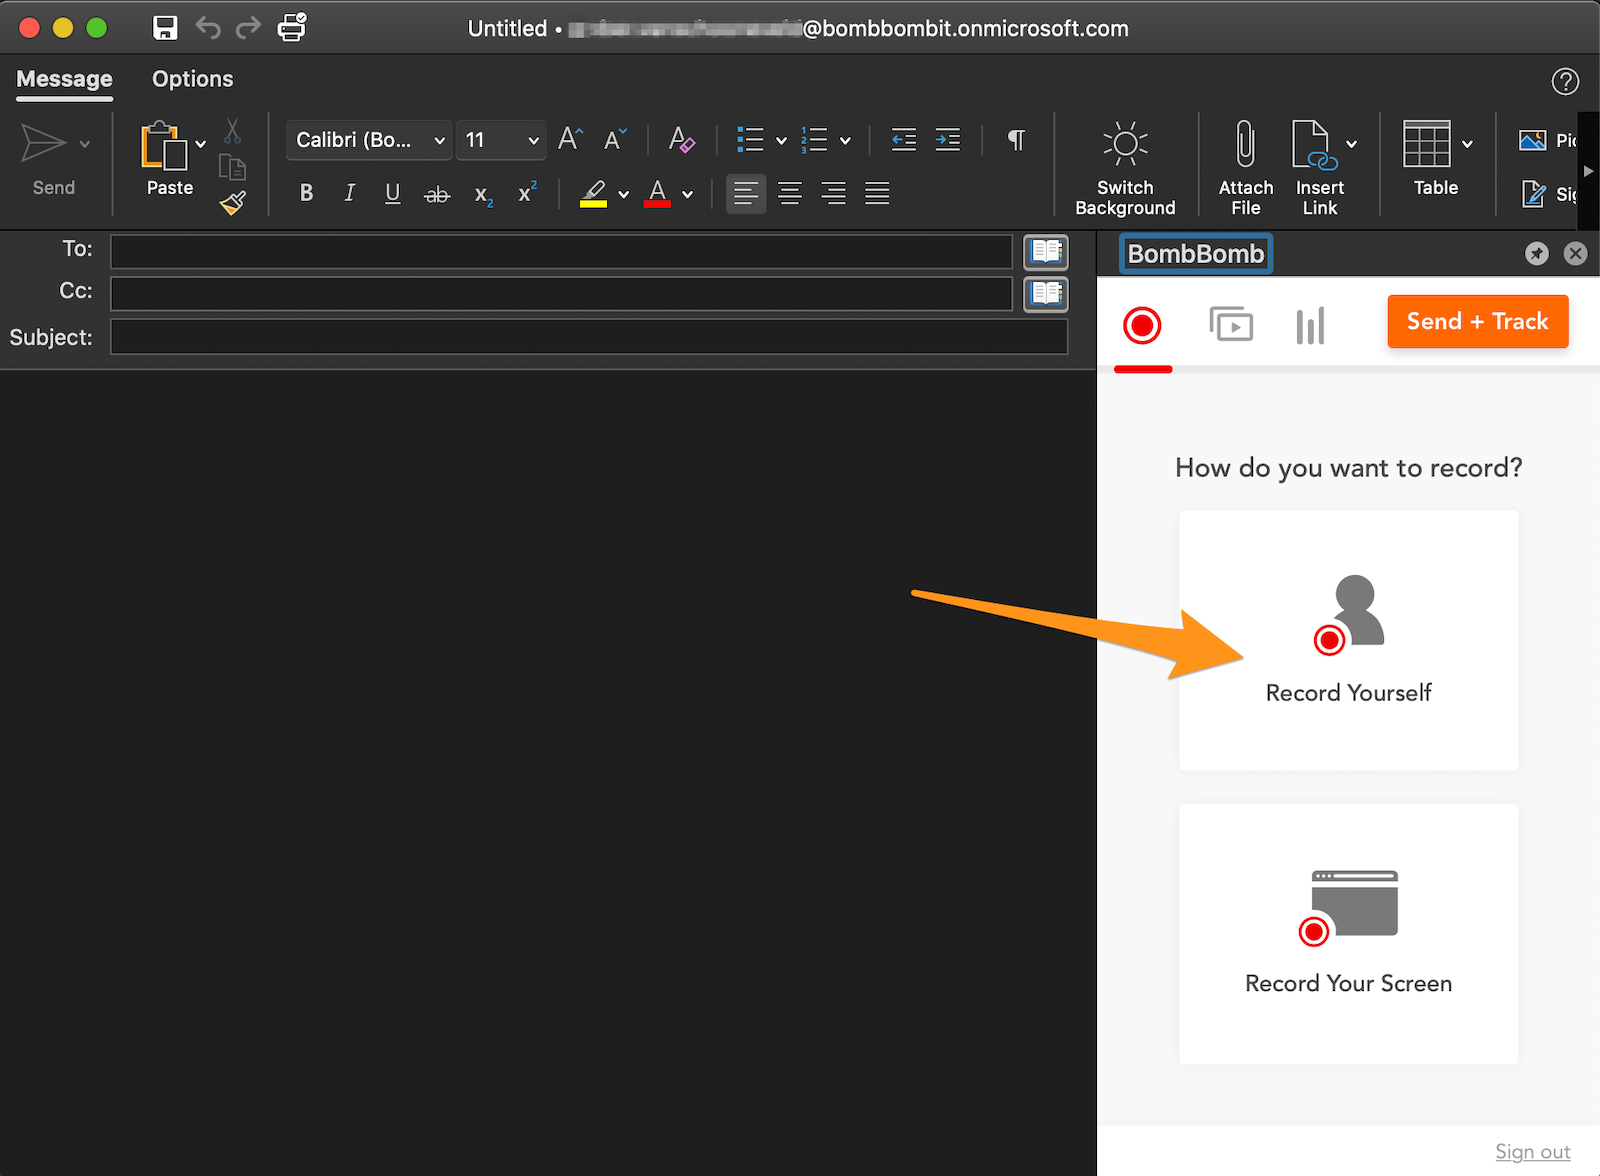Click Switch Background sun icon
Image resolution: width=1600 pixels, height=1176 pixels.
[1125, 144]
